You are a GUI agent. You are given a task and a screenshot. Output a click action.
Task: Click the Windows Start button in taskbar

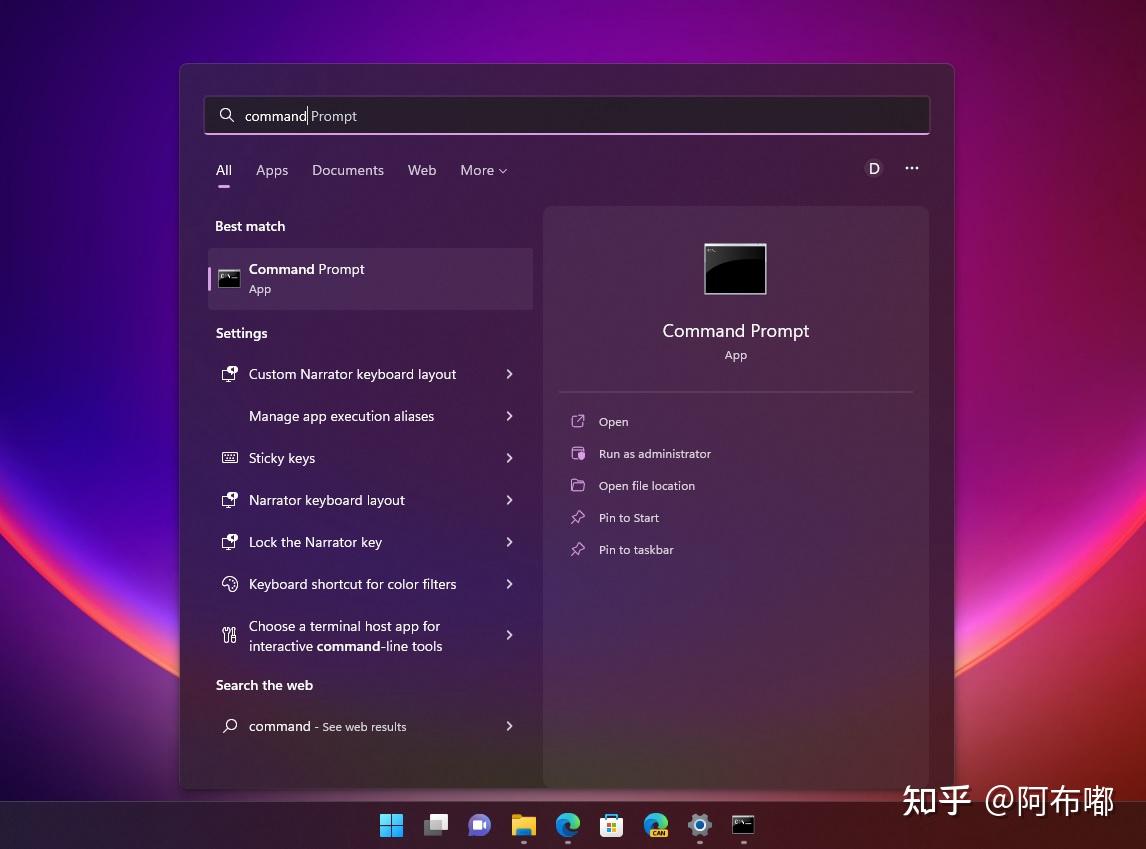click(x=392, y=825)
